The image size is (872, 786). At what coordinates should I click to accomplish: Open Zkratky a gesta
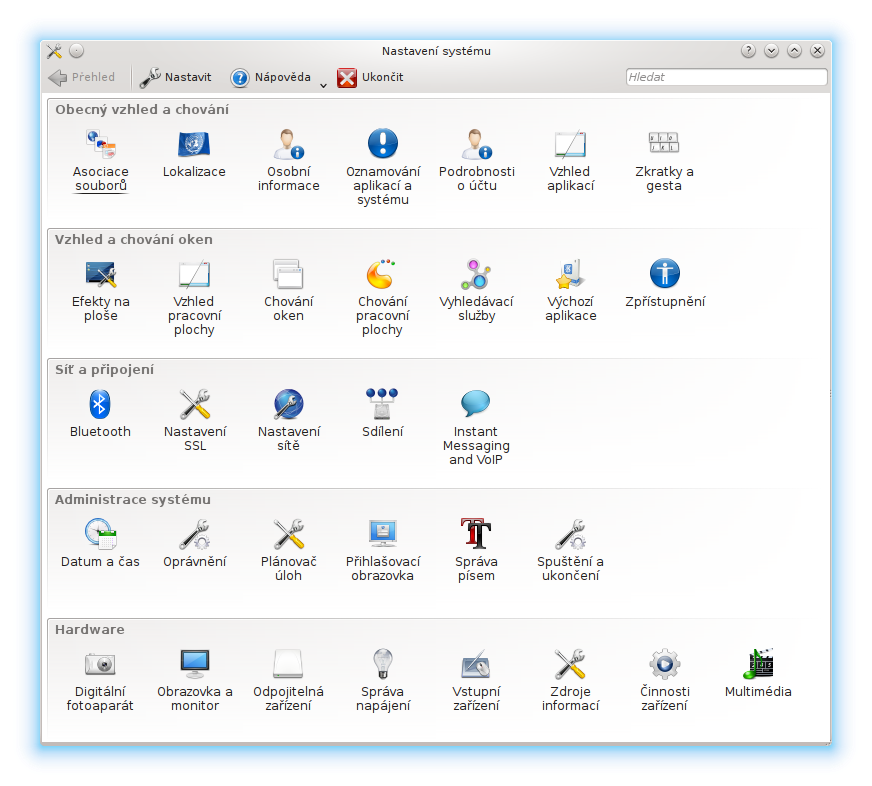[x=664, y=160]
